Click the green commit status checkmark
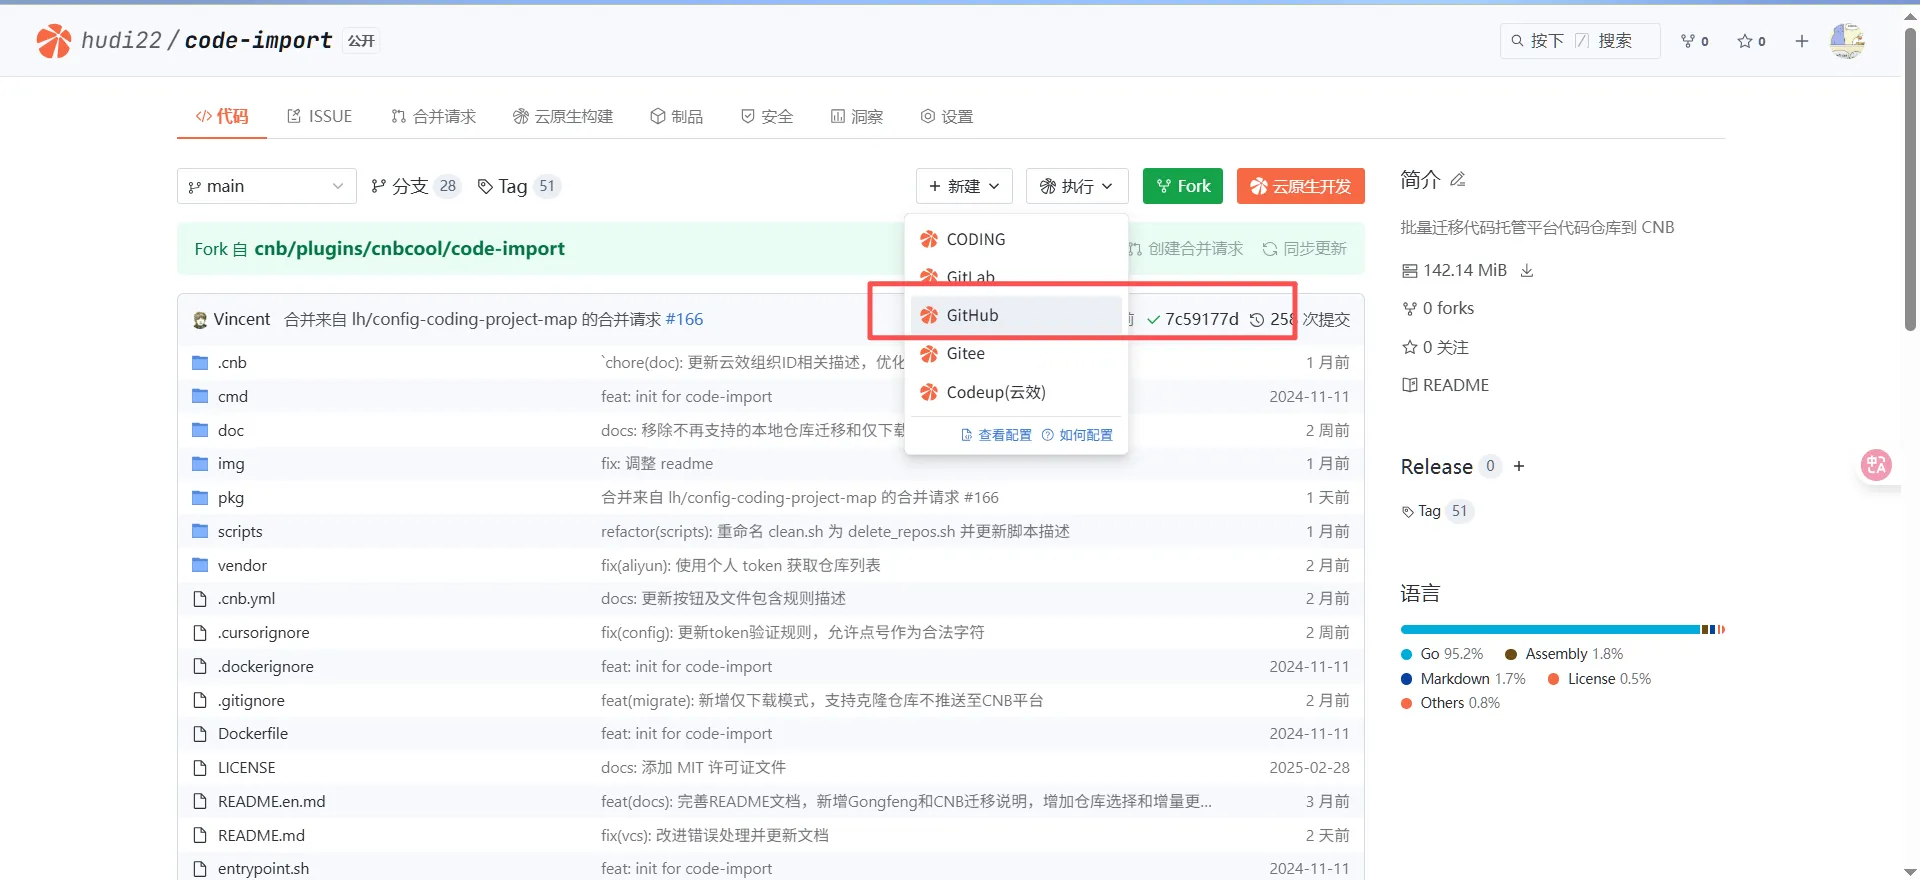Viewport: 1920px width, 880px height. pyautogui.click(x=1153, y=320)
